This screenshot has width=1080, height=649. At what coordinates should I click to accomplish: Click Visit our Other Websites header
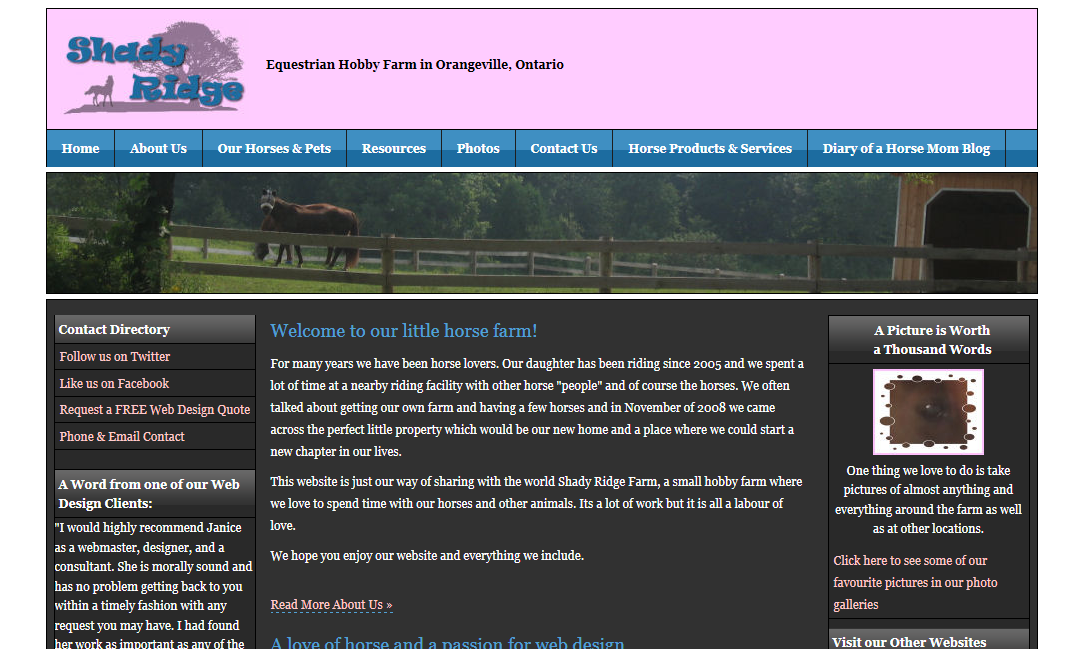pos(909,642)
